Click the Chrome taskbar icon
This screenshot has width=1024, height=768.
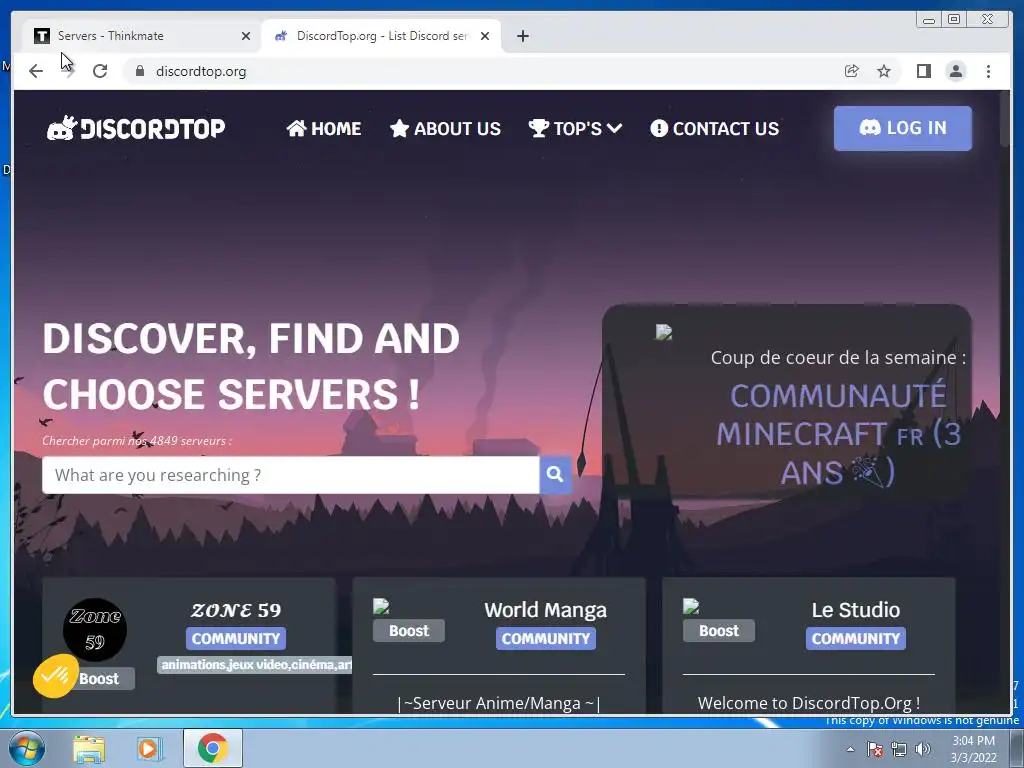[213, 748]
